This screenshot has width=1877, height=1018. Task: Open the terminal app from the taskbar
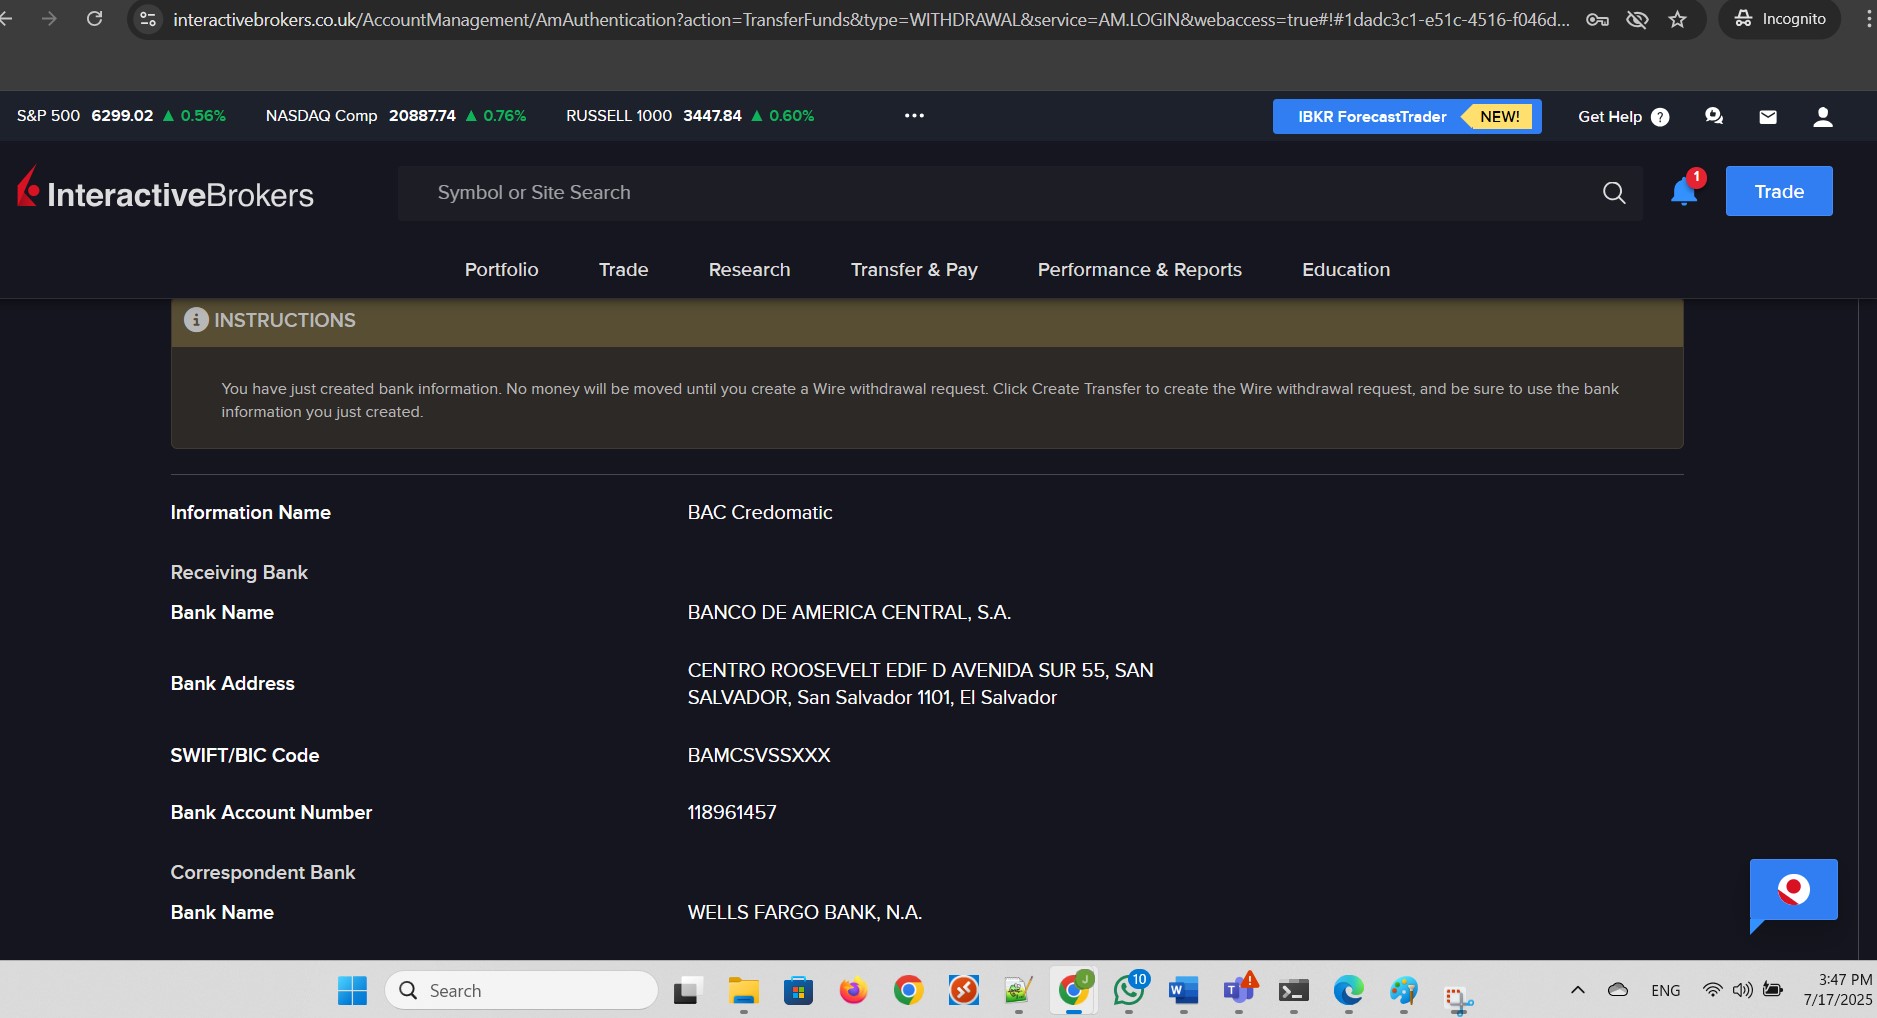pos(1293,991)
